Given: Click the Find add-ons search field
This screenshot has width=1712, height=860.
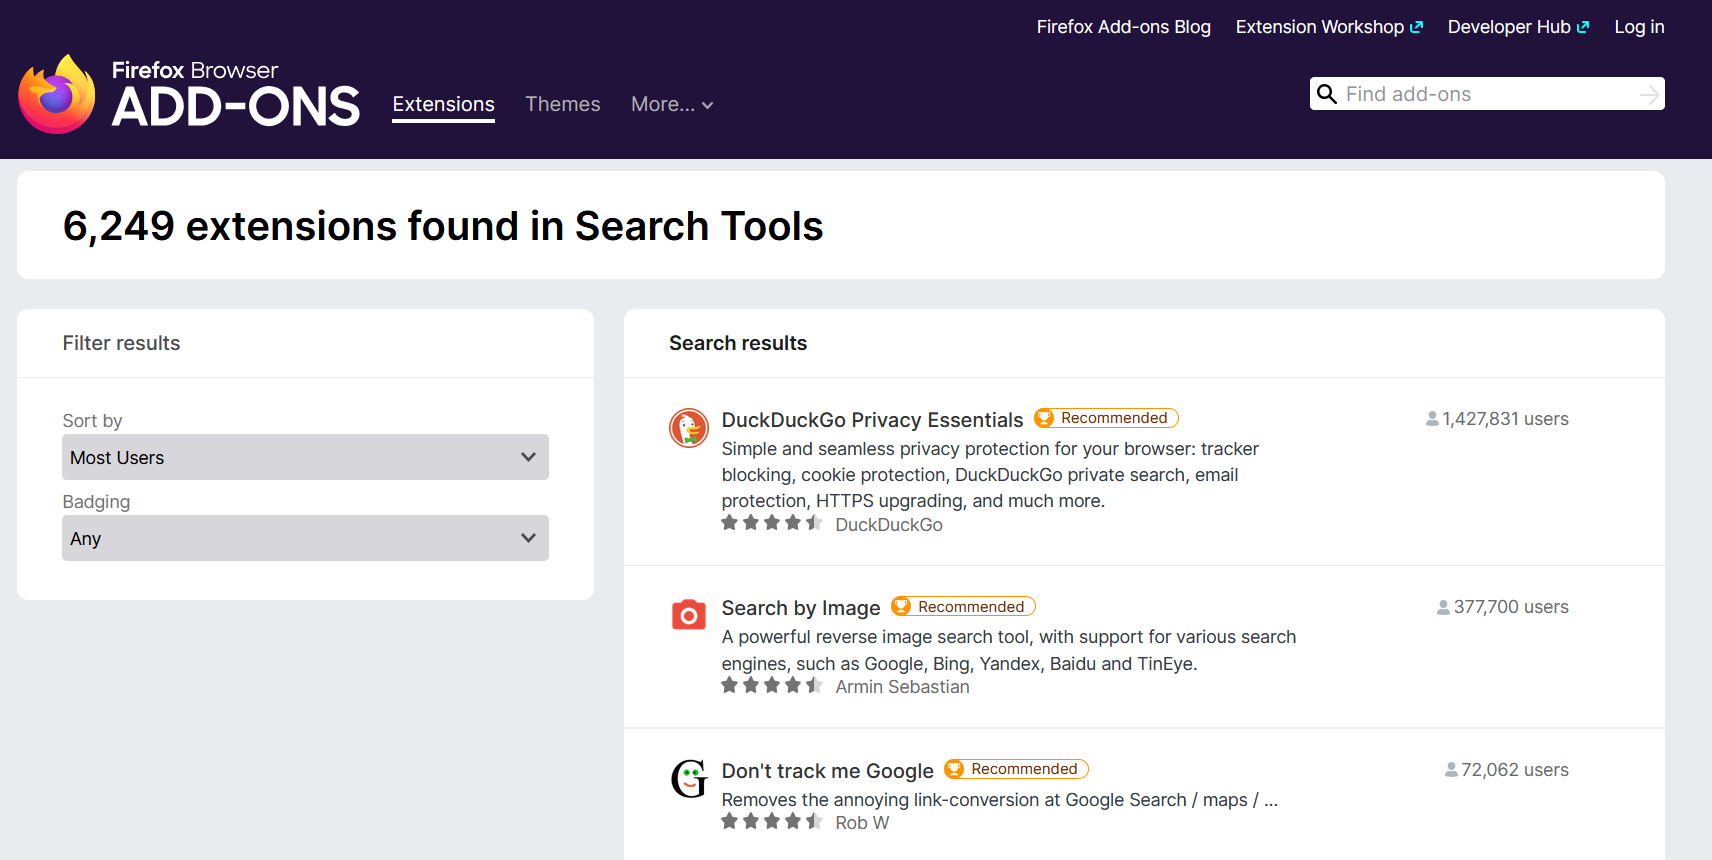Looking at the screenshot, I should click(1487, 94).
